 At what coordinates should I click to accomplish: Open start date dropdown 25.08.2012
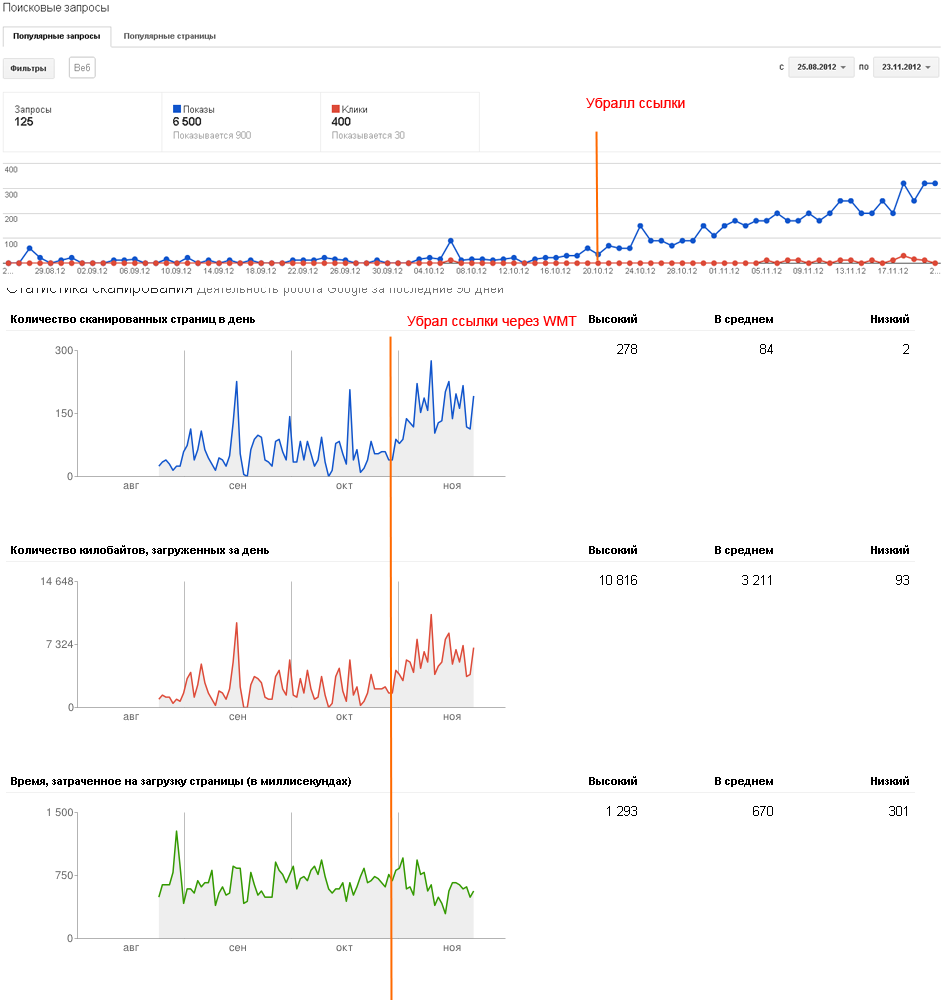point(821,67)
